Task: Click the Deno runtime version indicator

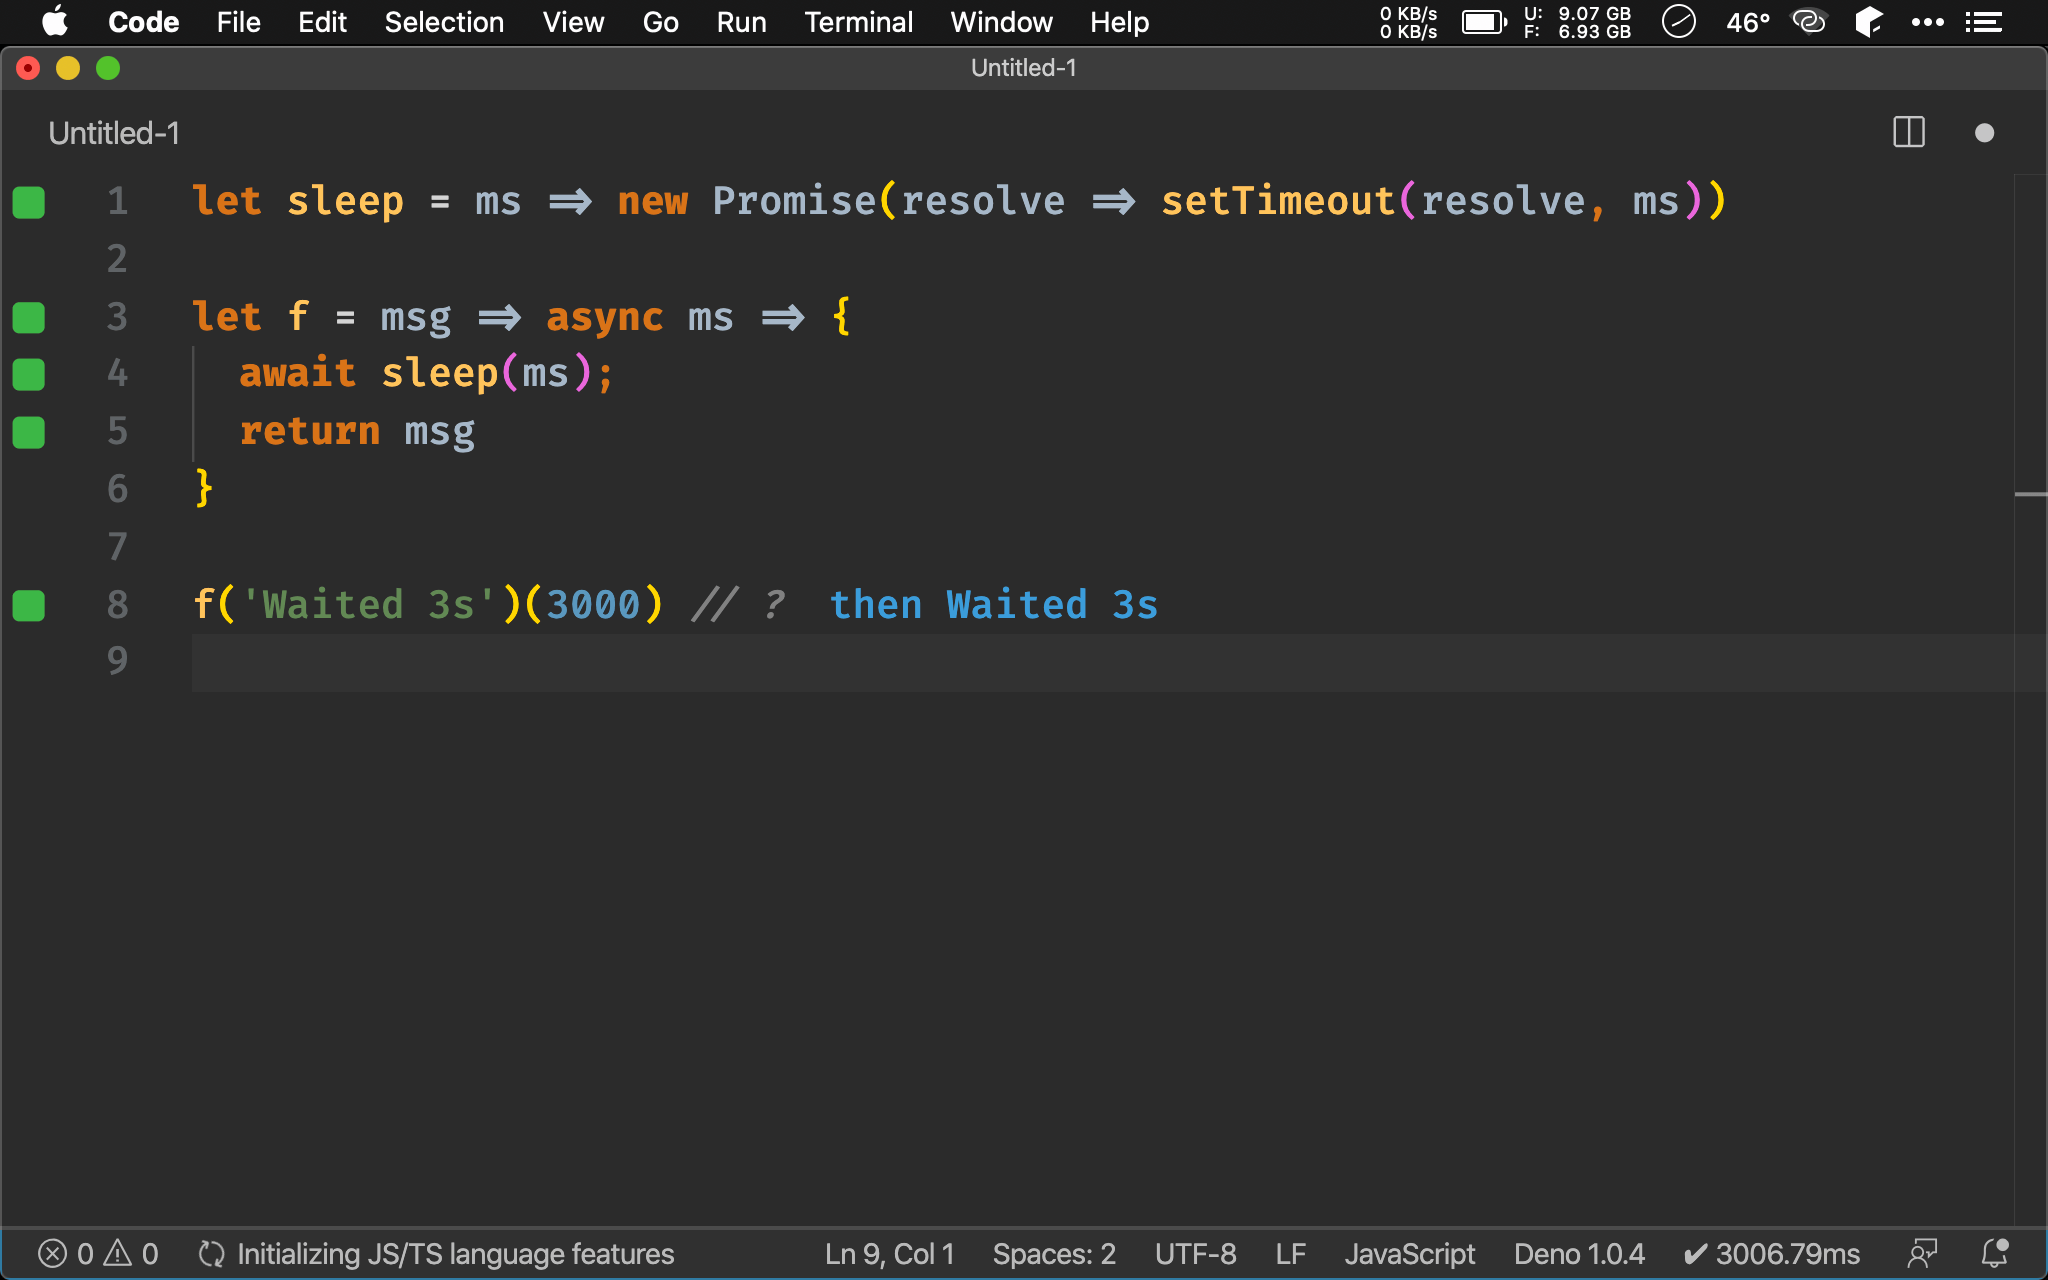Action: [1572, 1253]
